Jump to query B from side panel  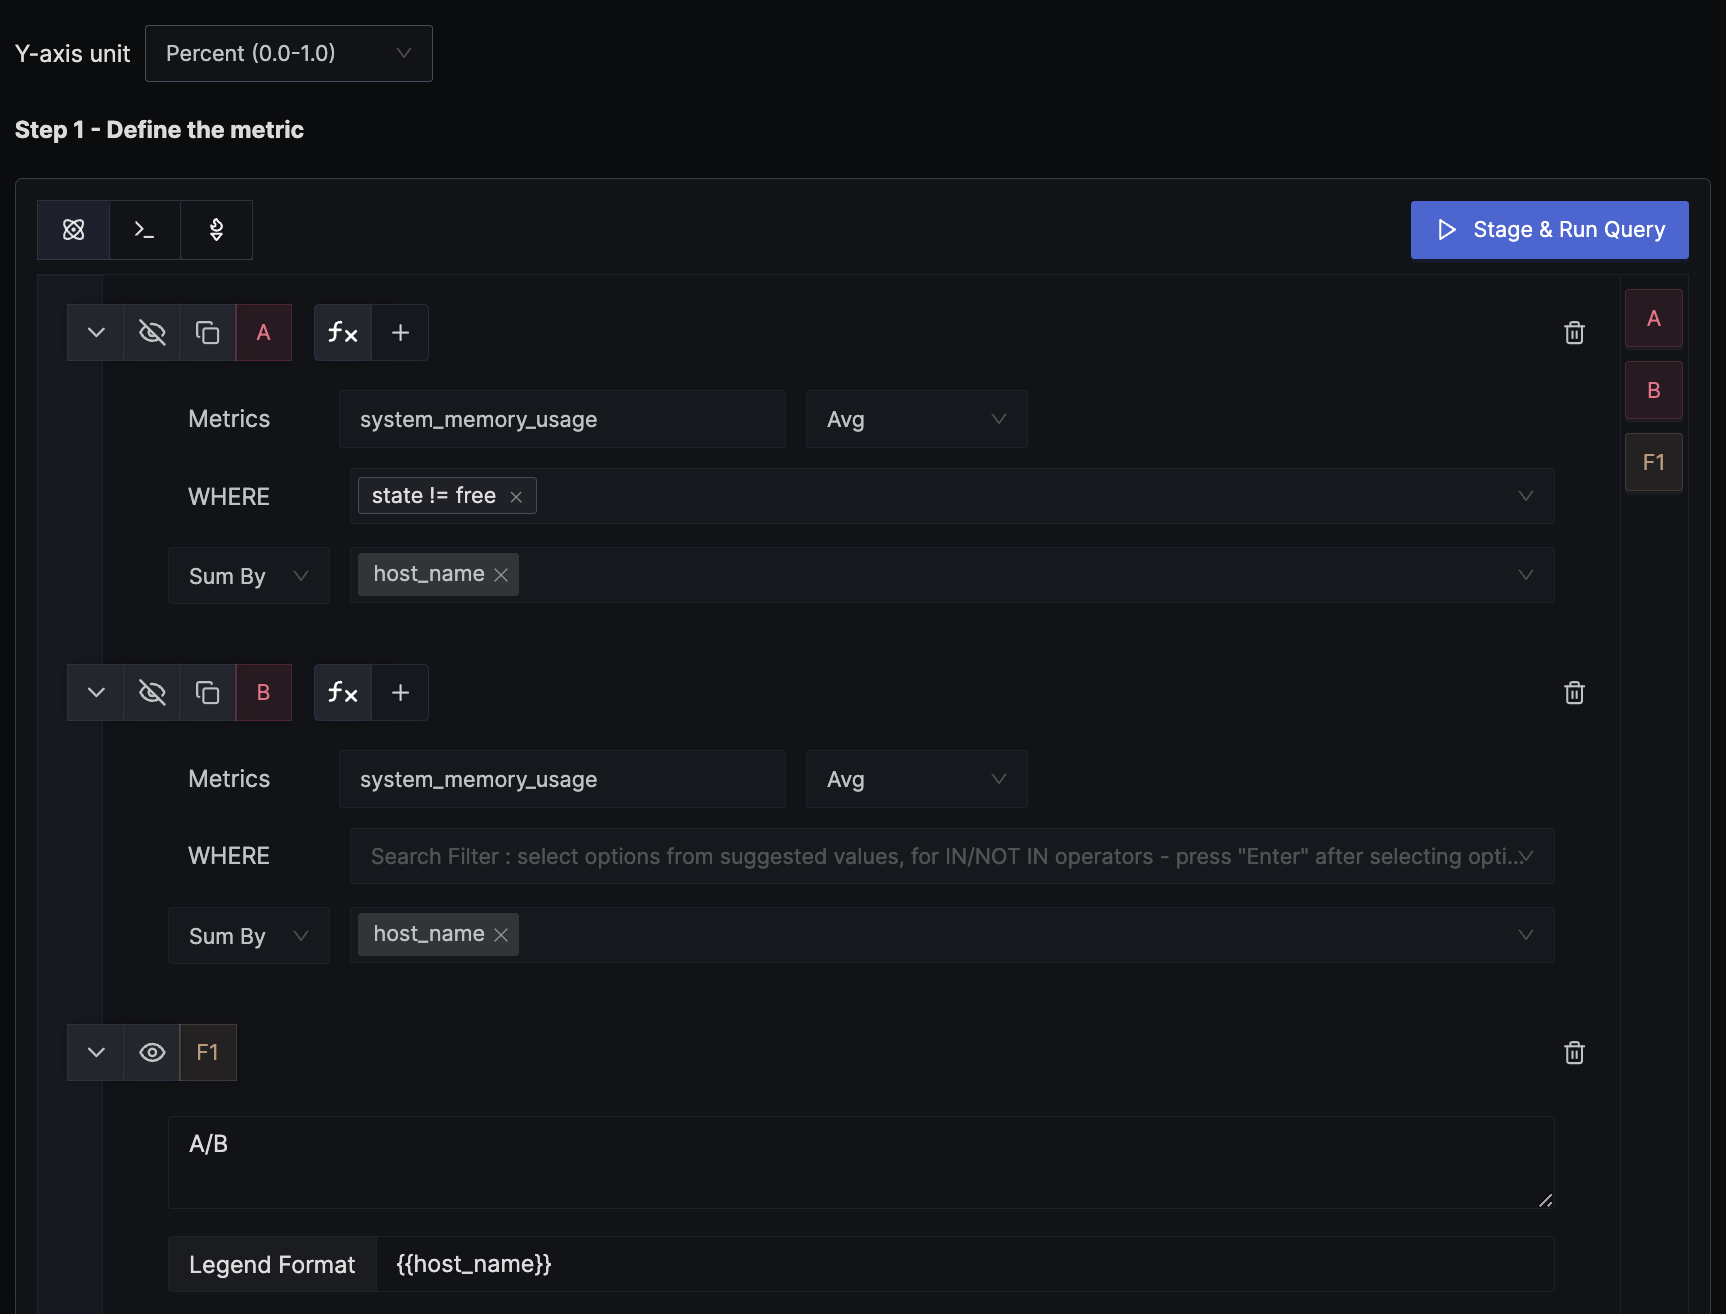(1654, 391)
